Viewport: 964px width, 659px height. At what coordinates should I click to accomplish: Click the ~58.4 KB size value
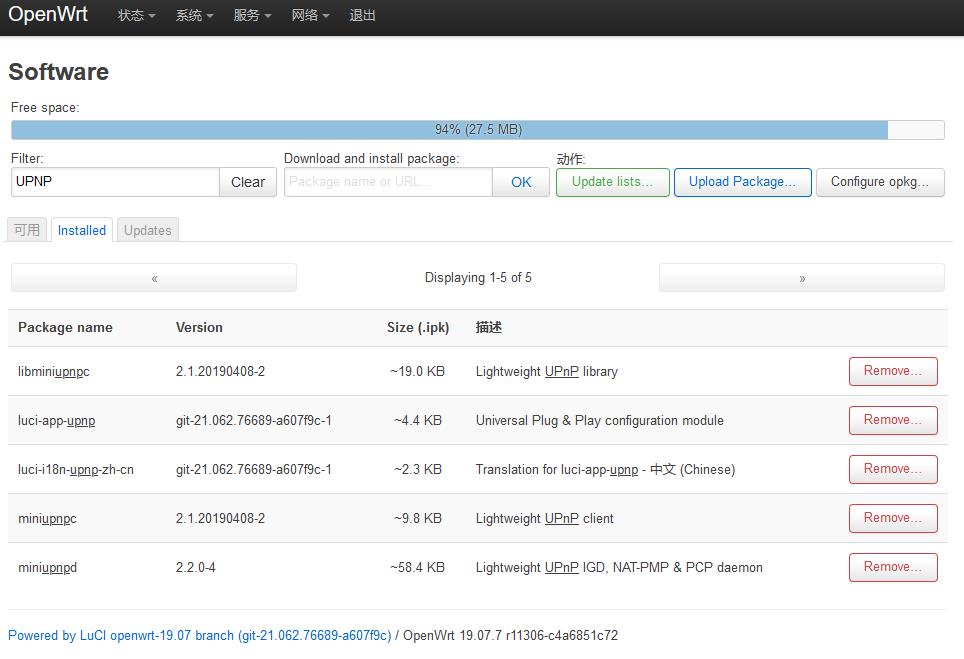tap(417, 567)
